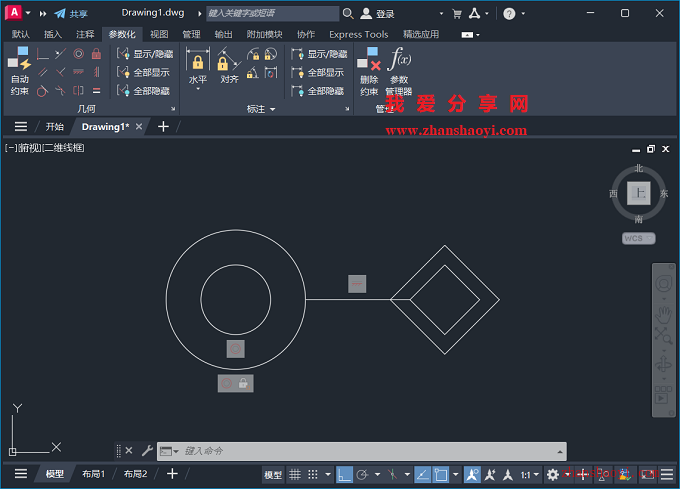The image size is (680, 489).
Task: Click geometric Hide All (全部隐藏) button
Action: pos(143,91)
